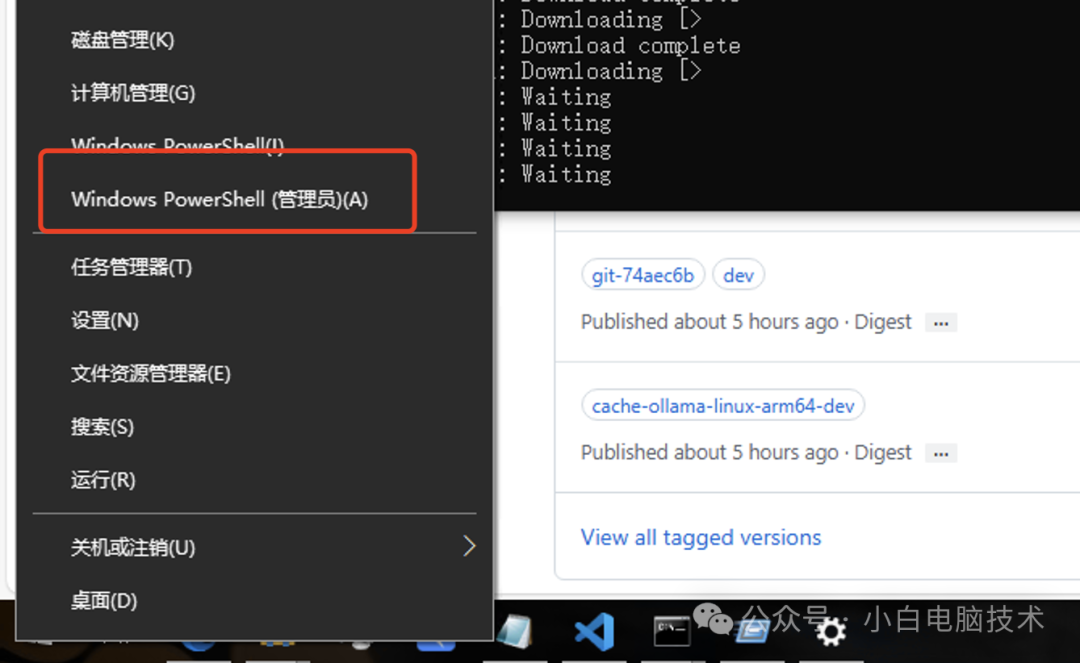Open ellipsis menu for git-74aec6b entry

(x=941, y=323)
